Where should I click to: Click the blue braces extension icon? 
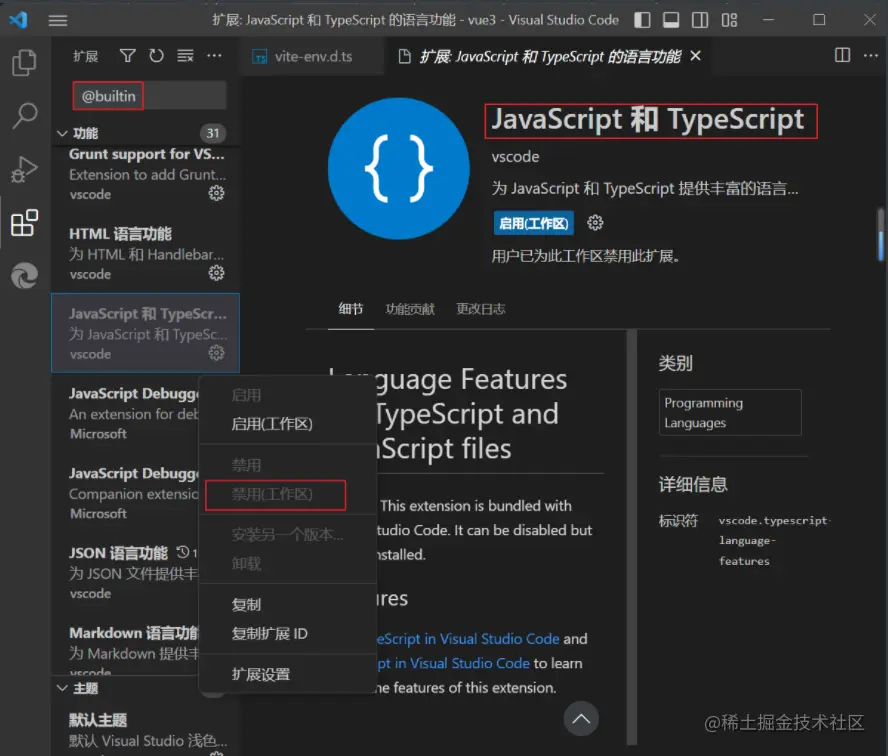[x=399, y=168]
